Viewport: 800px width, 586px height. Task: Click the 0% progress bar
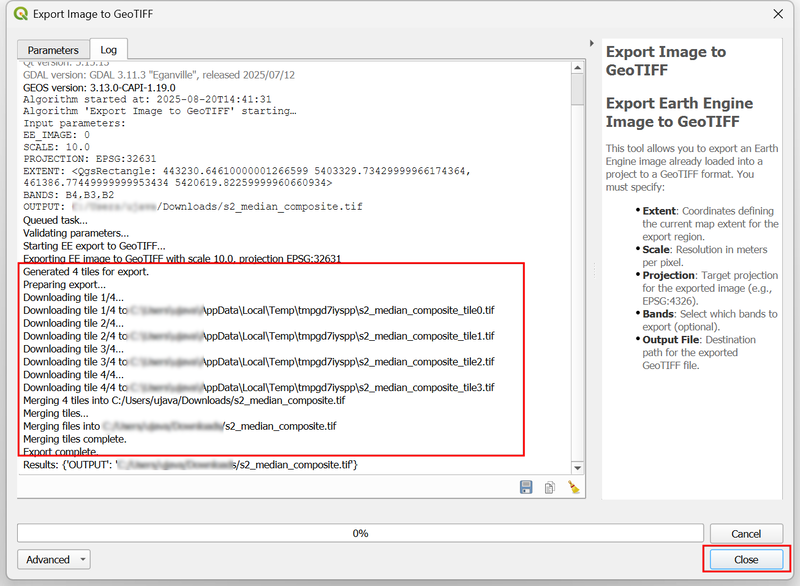(360, 533)
